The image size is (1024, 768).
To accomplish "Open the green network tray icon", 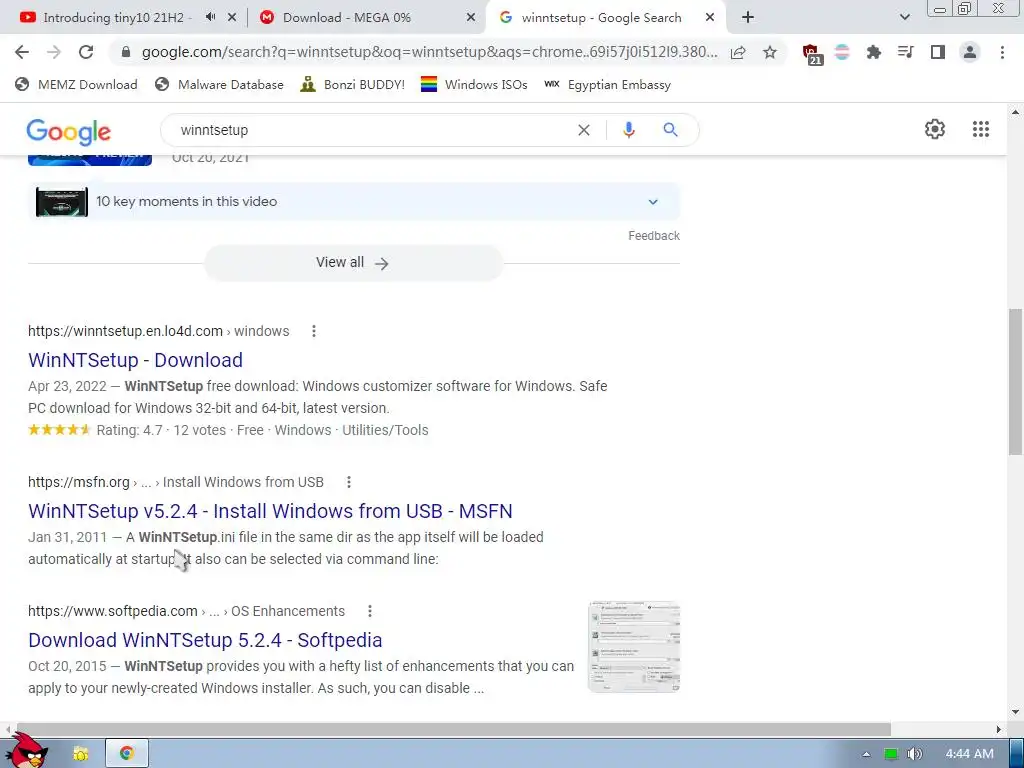I will point(891,754).
